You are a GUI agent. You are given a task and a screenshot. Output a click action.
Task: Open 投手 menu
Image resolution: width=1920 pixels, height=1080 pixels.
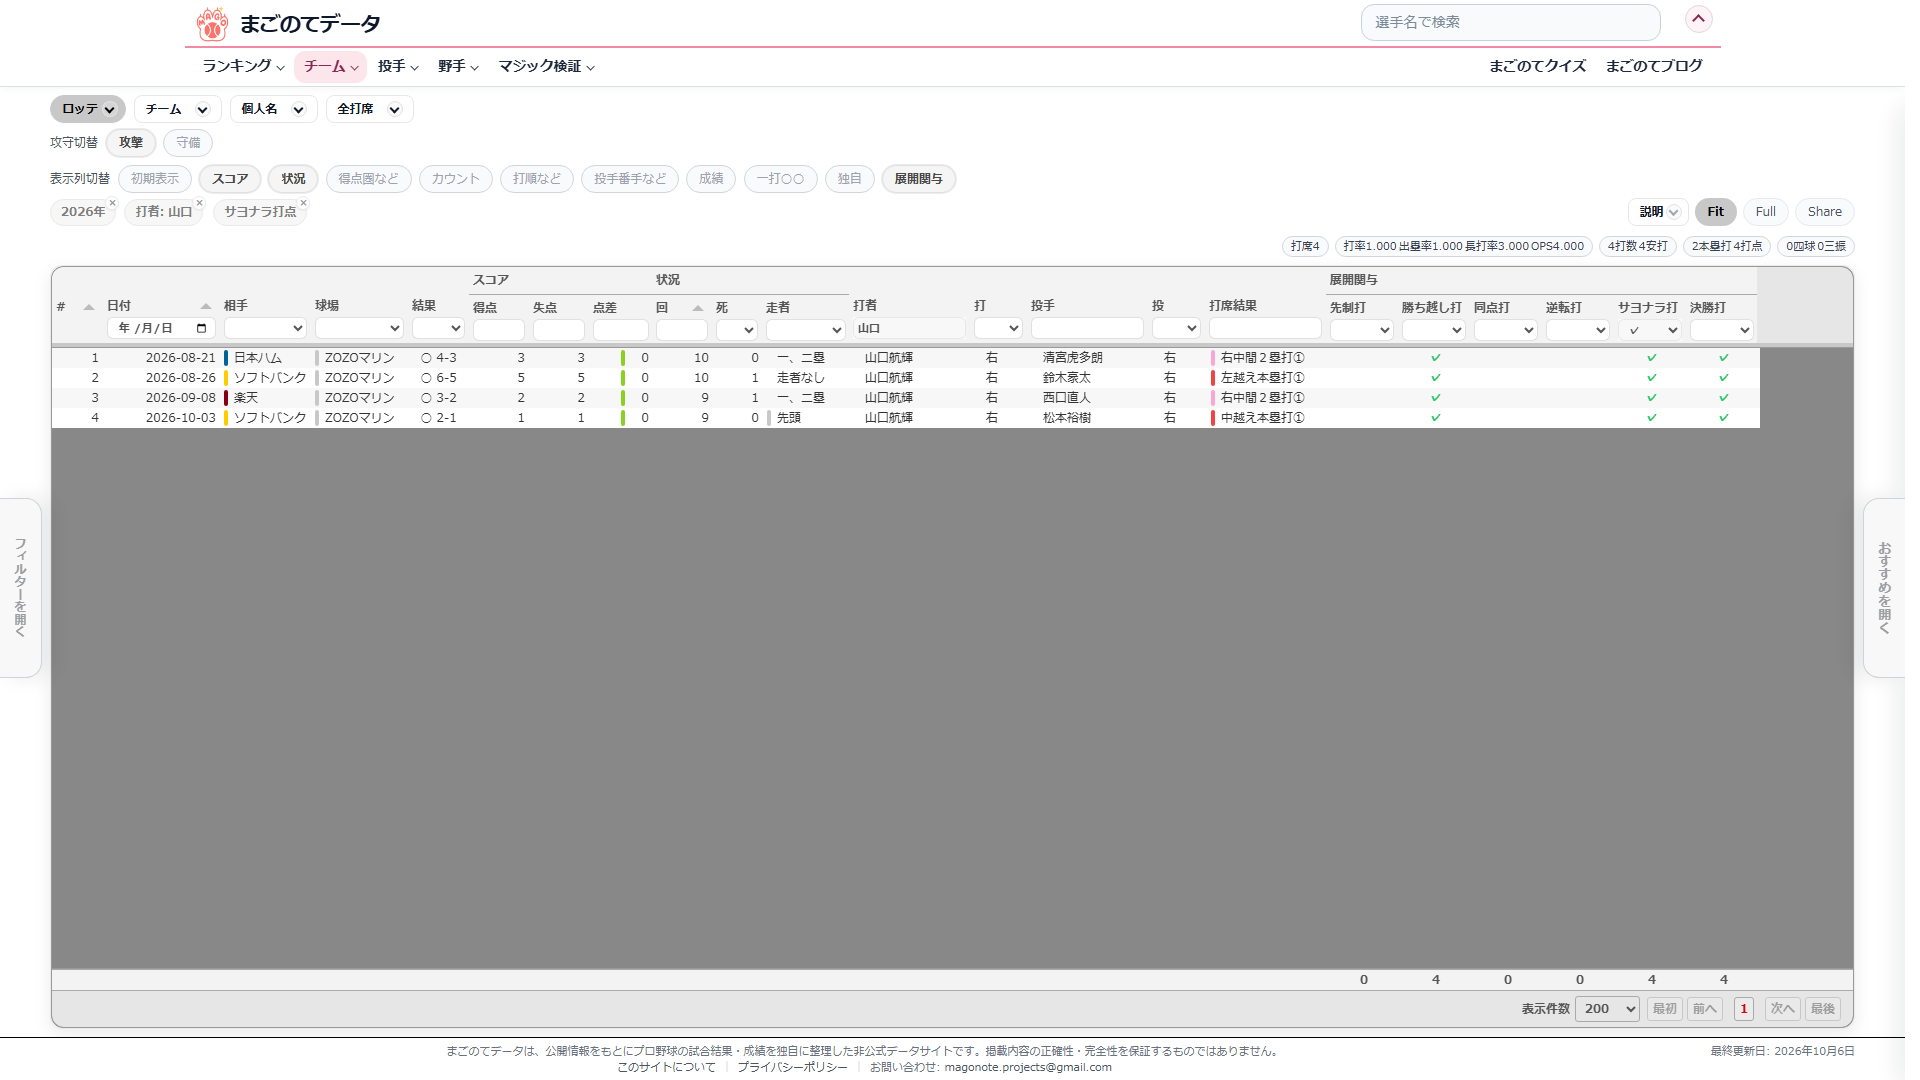[x=398, y=66]
